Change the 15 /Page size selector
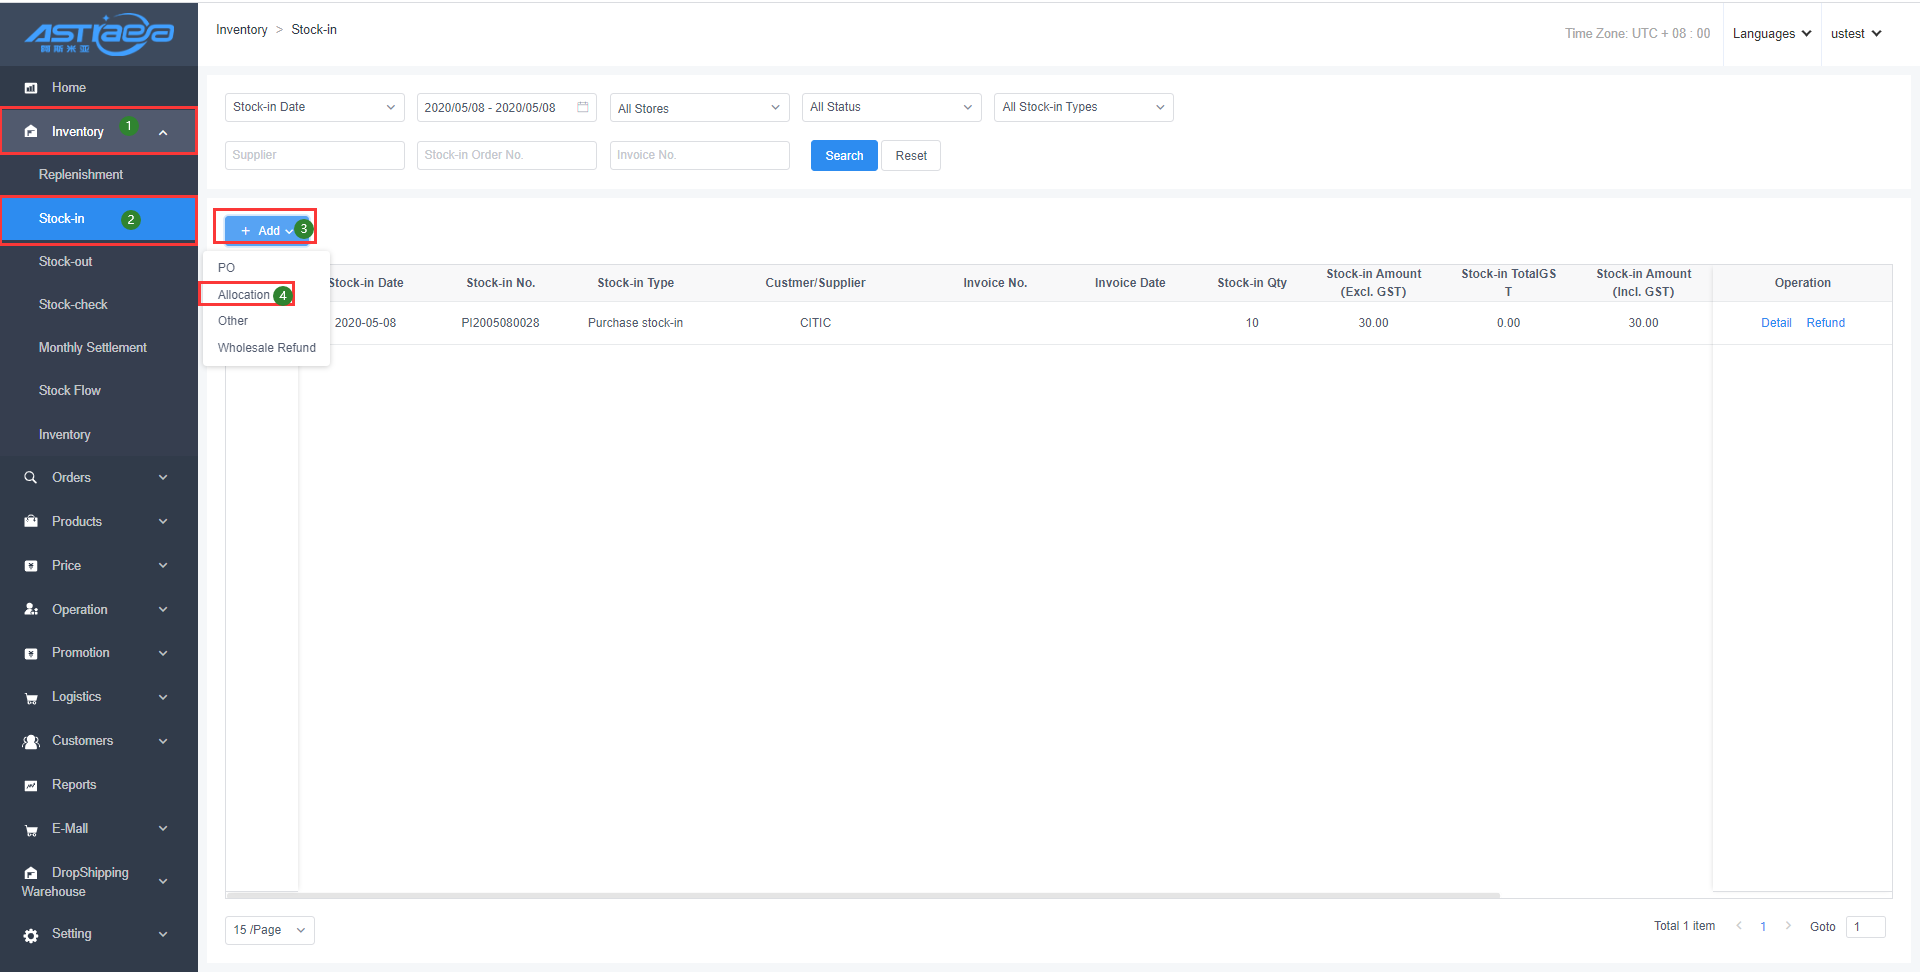This screenshot has width=1920, height=972. 269,930
